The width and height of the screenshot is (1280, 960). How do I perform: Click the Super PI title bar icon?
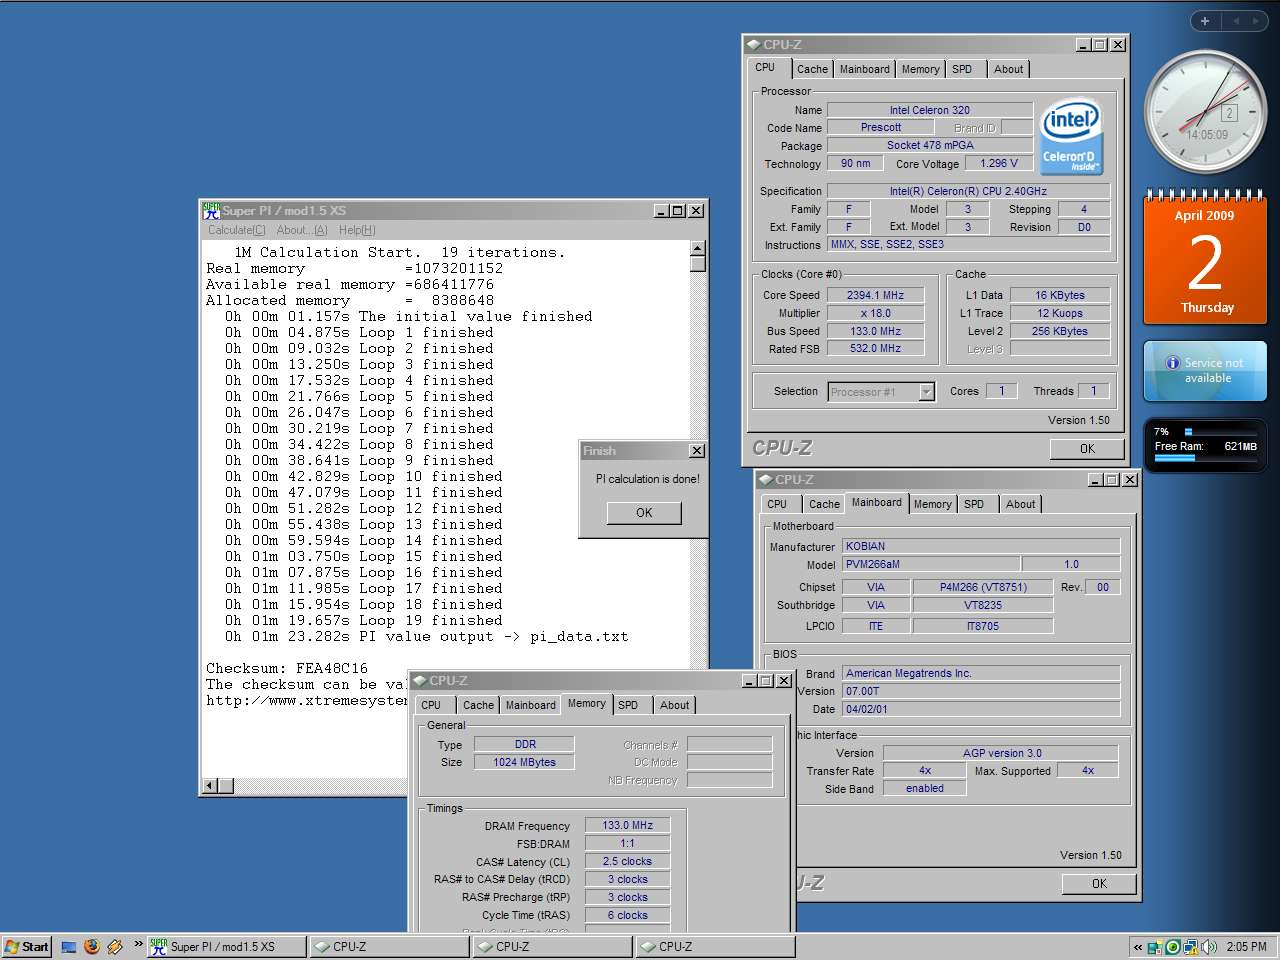(x=211, y=210)
